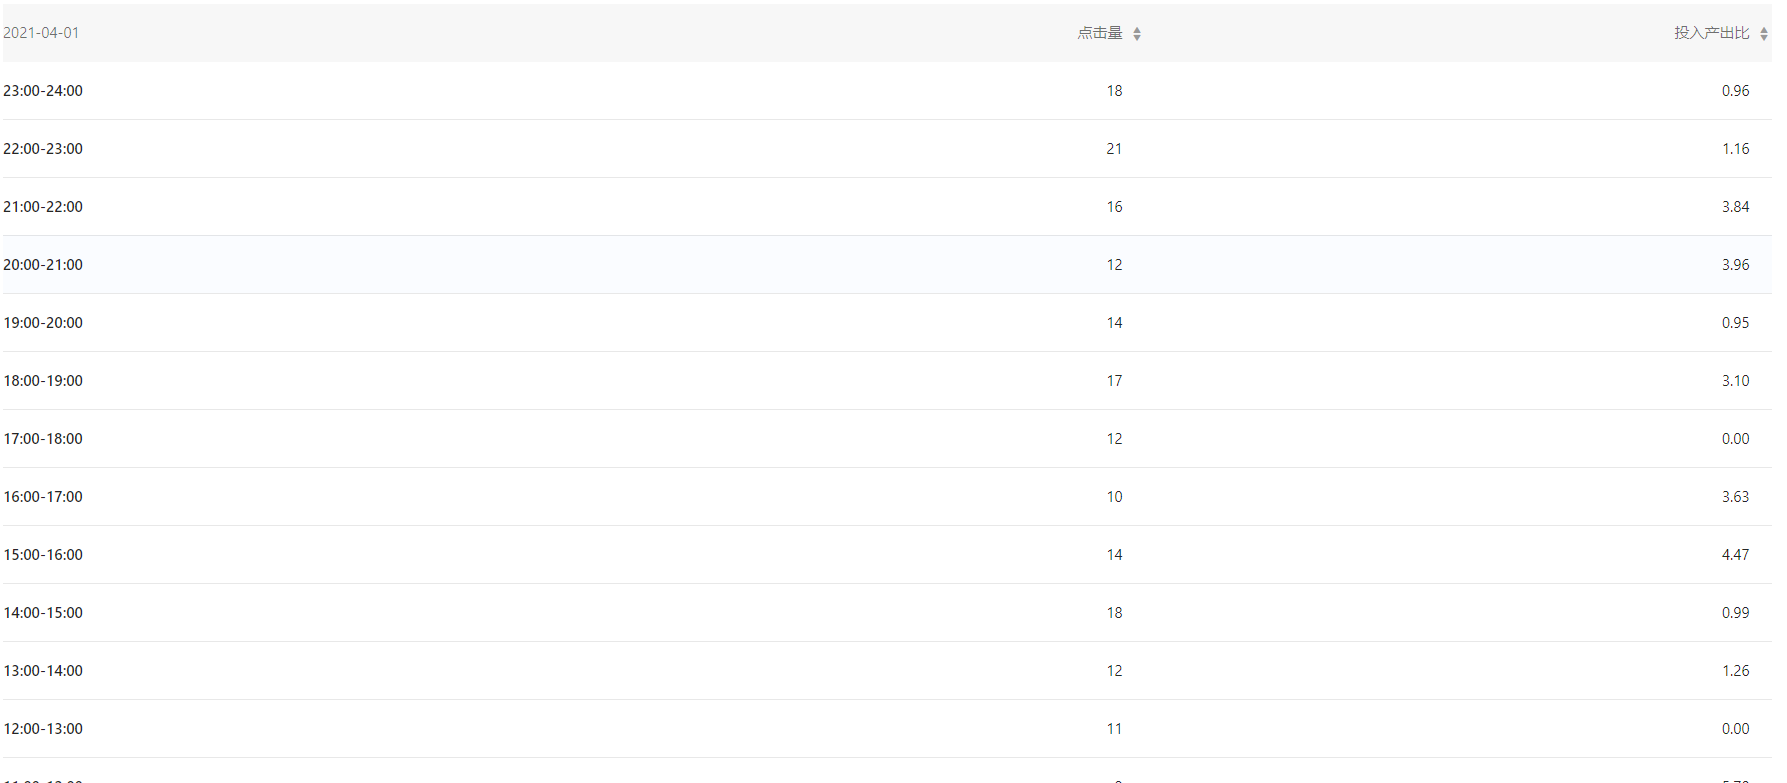The image size is (1787, 783).
Task: Select the 23:00-24:00 time row
Action: [x=887, y=91]
